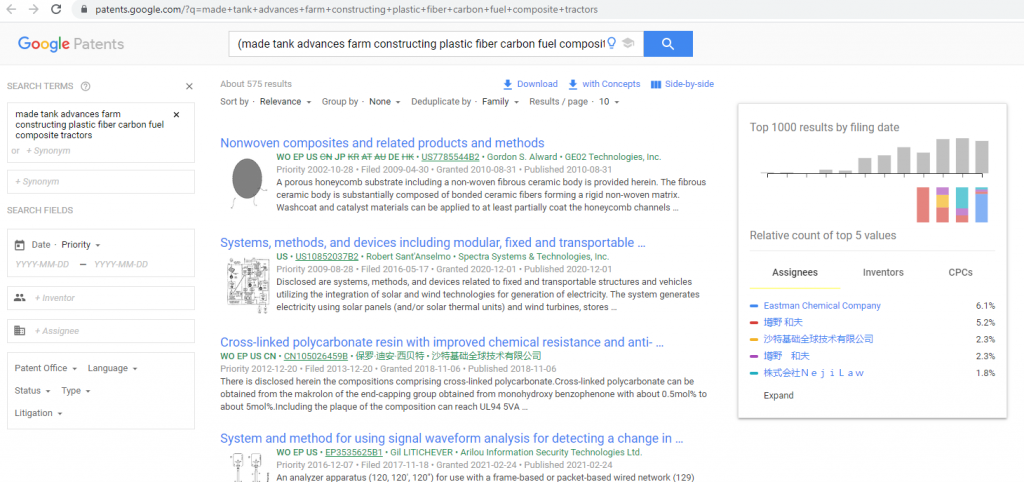Click the Expand link under assignees

pos(778,395)
